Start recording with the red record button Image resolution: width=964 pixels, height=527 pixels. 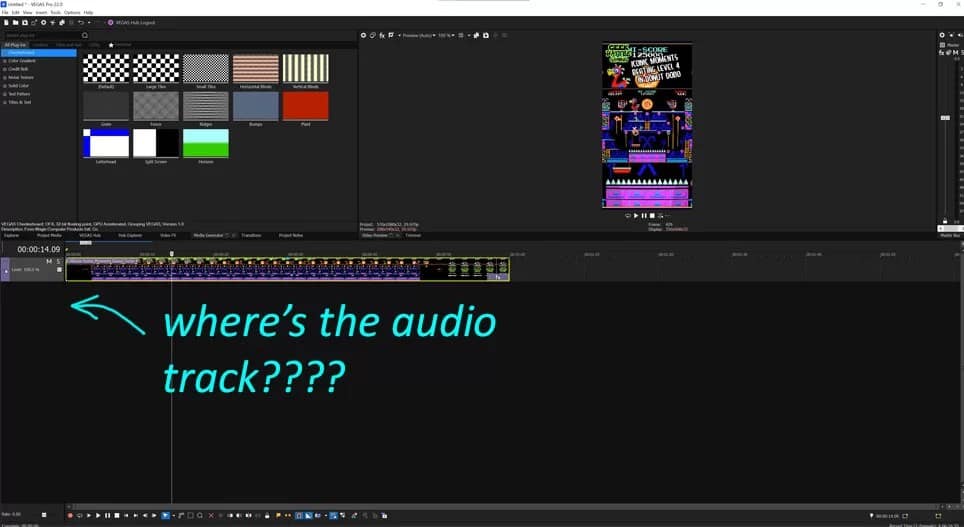click(70, 515)
